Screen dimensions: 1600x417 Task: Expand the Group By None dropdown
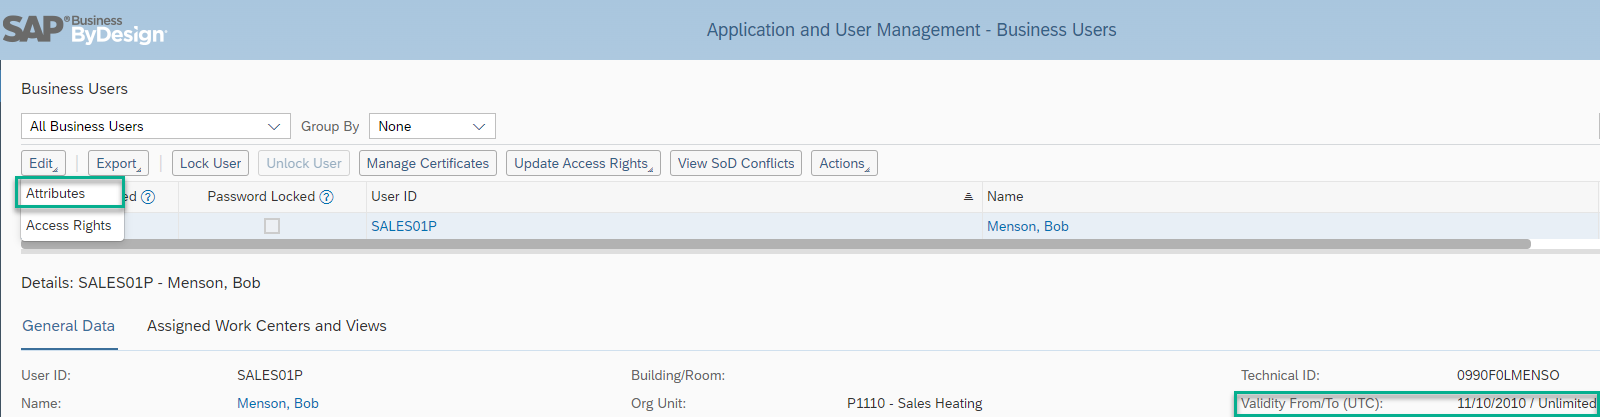pyautogui.click(x=432, y=126)
